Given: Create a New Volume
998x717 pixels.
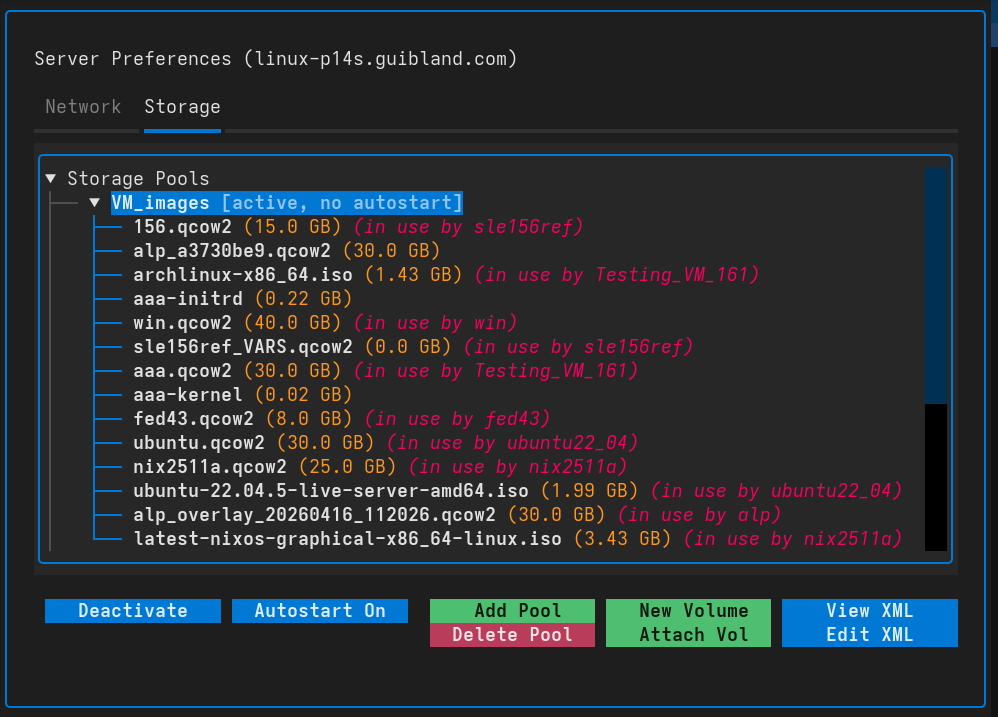Looking at the screenshot, I should (x=693, y=611).
